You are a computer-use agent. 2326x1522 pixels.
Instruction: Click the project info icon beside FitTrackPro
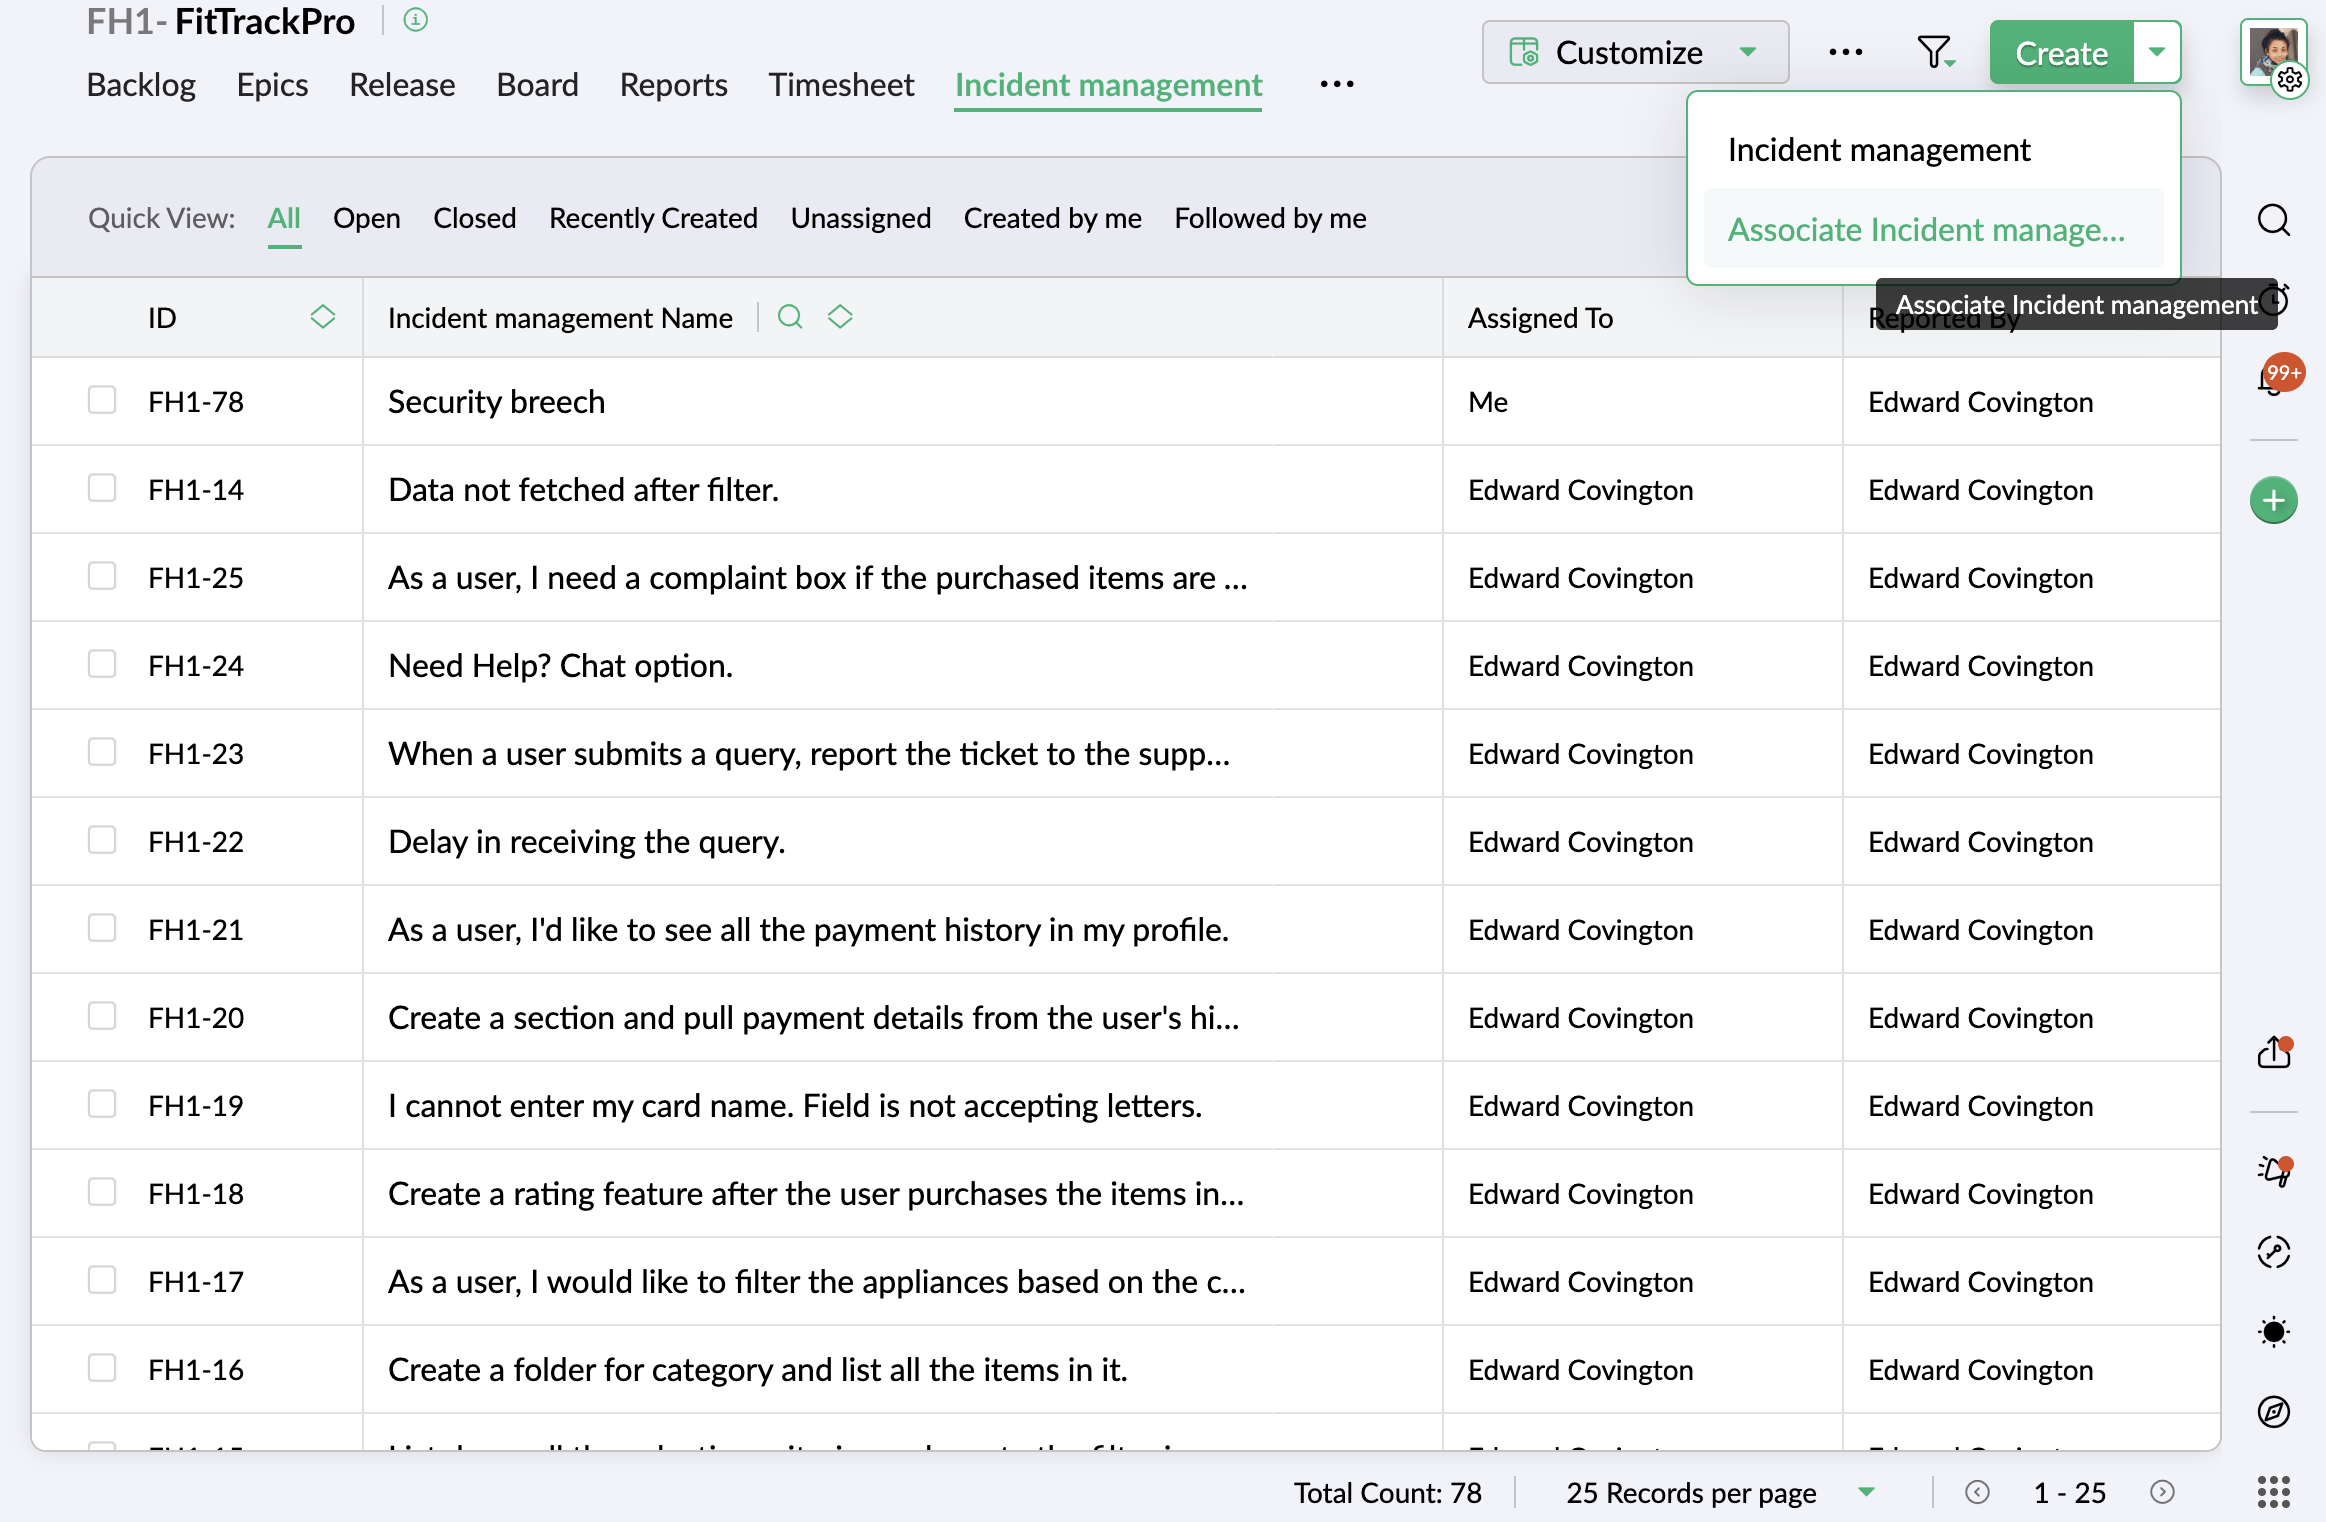coord(416,20)
